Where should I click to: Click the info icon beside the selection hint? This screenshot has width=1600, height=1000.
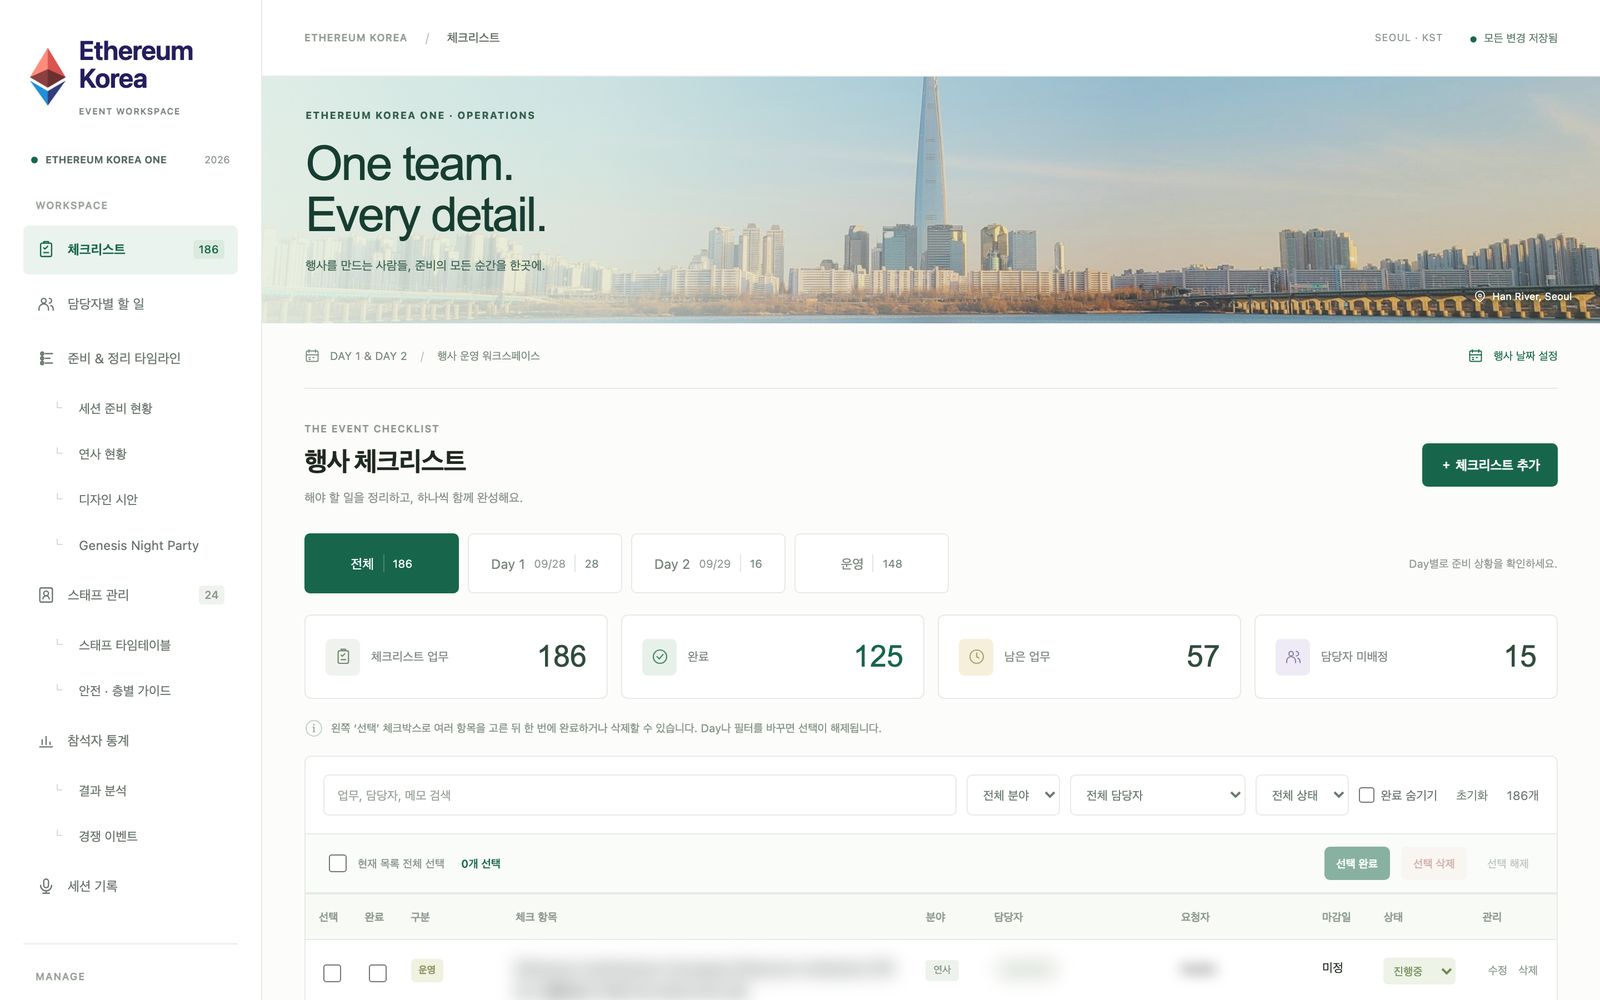(x=313, y=728)
